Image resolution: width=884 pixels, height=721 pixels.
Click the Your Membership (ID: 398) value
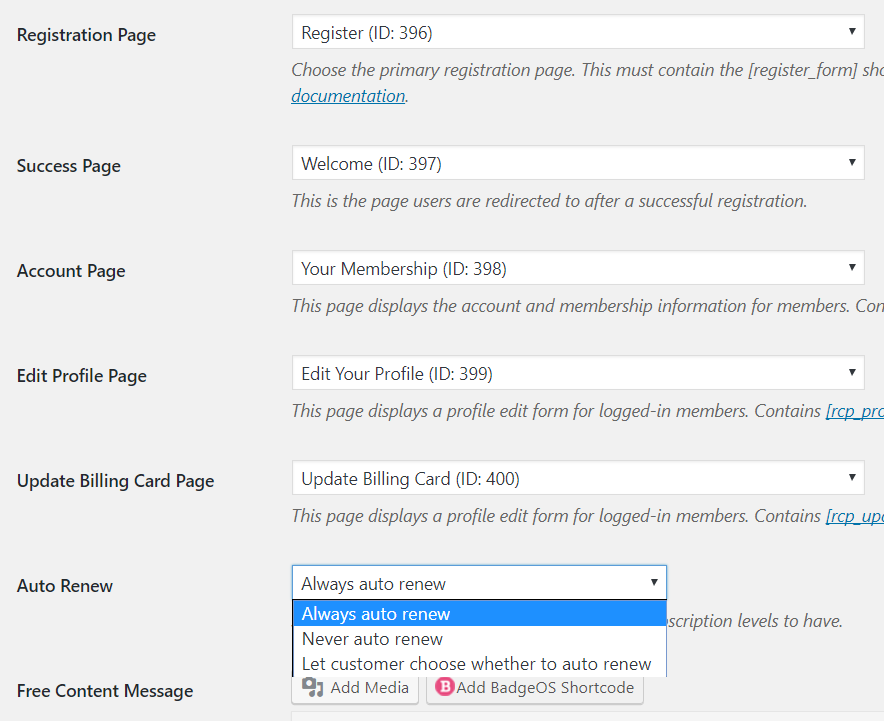pos(404,268)
